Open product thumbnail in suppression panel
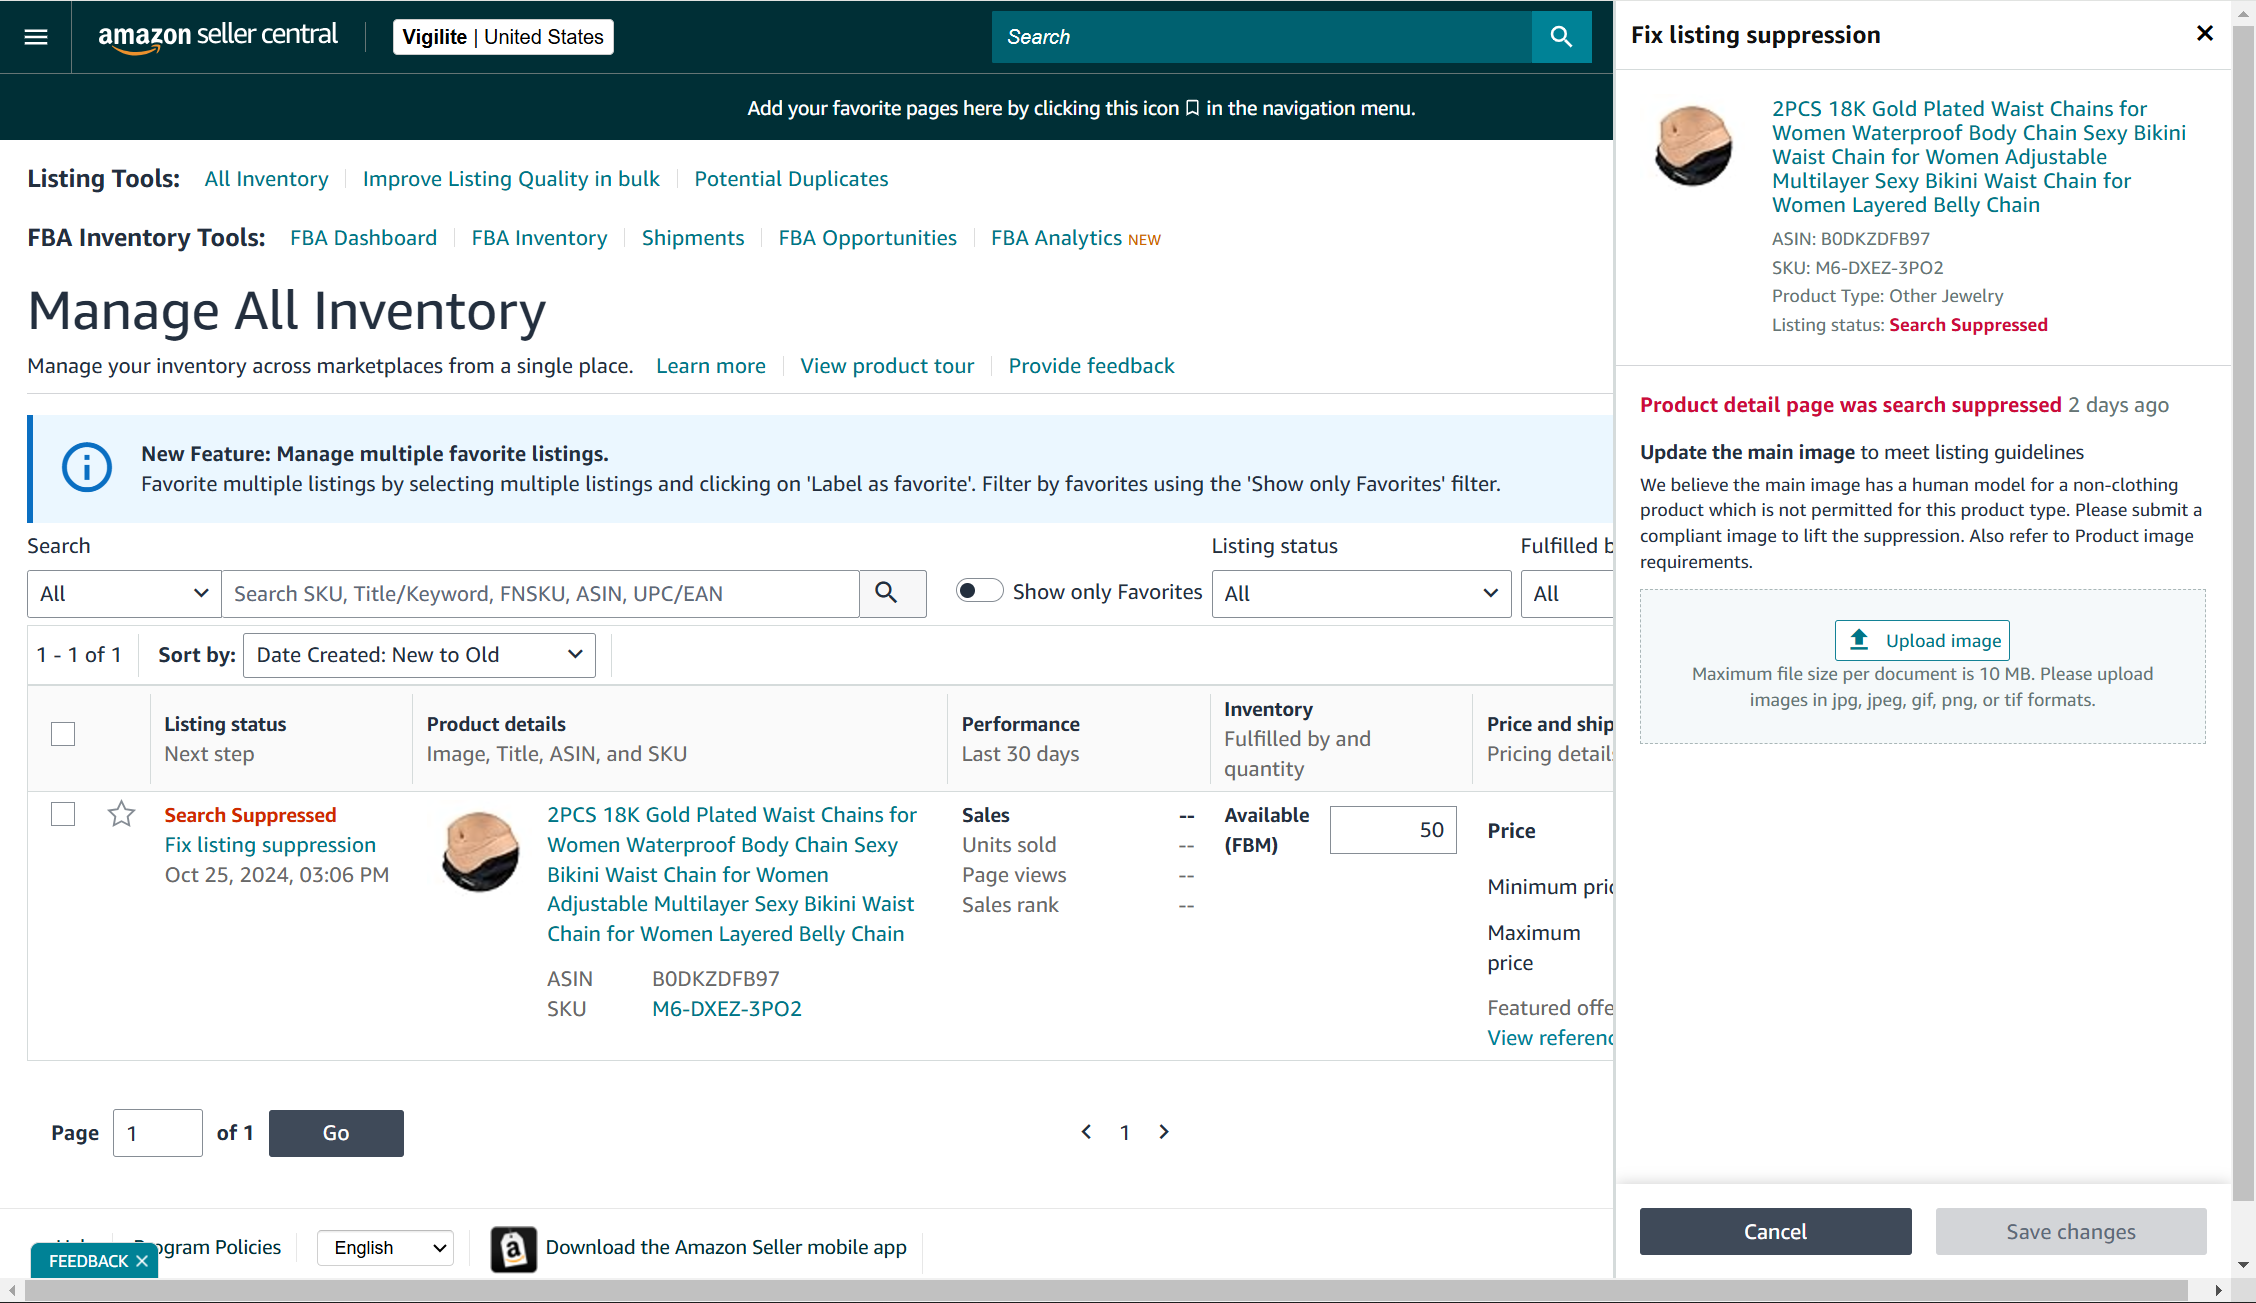2256x1303 pixels. click(x=1693, y=146)
